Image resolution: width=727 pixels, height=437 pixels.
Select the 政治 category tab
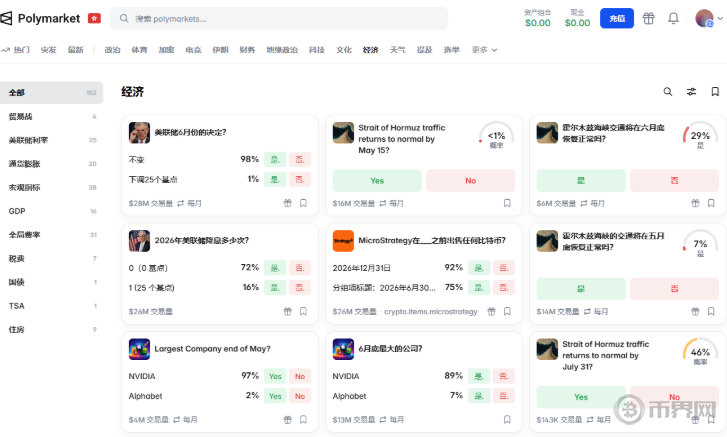click(112, 50)
